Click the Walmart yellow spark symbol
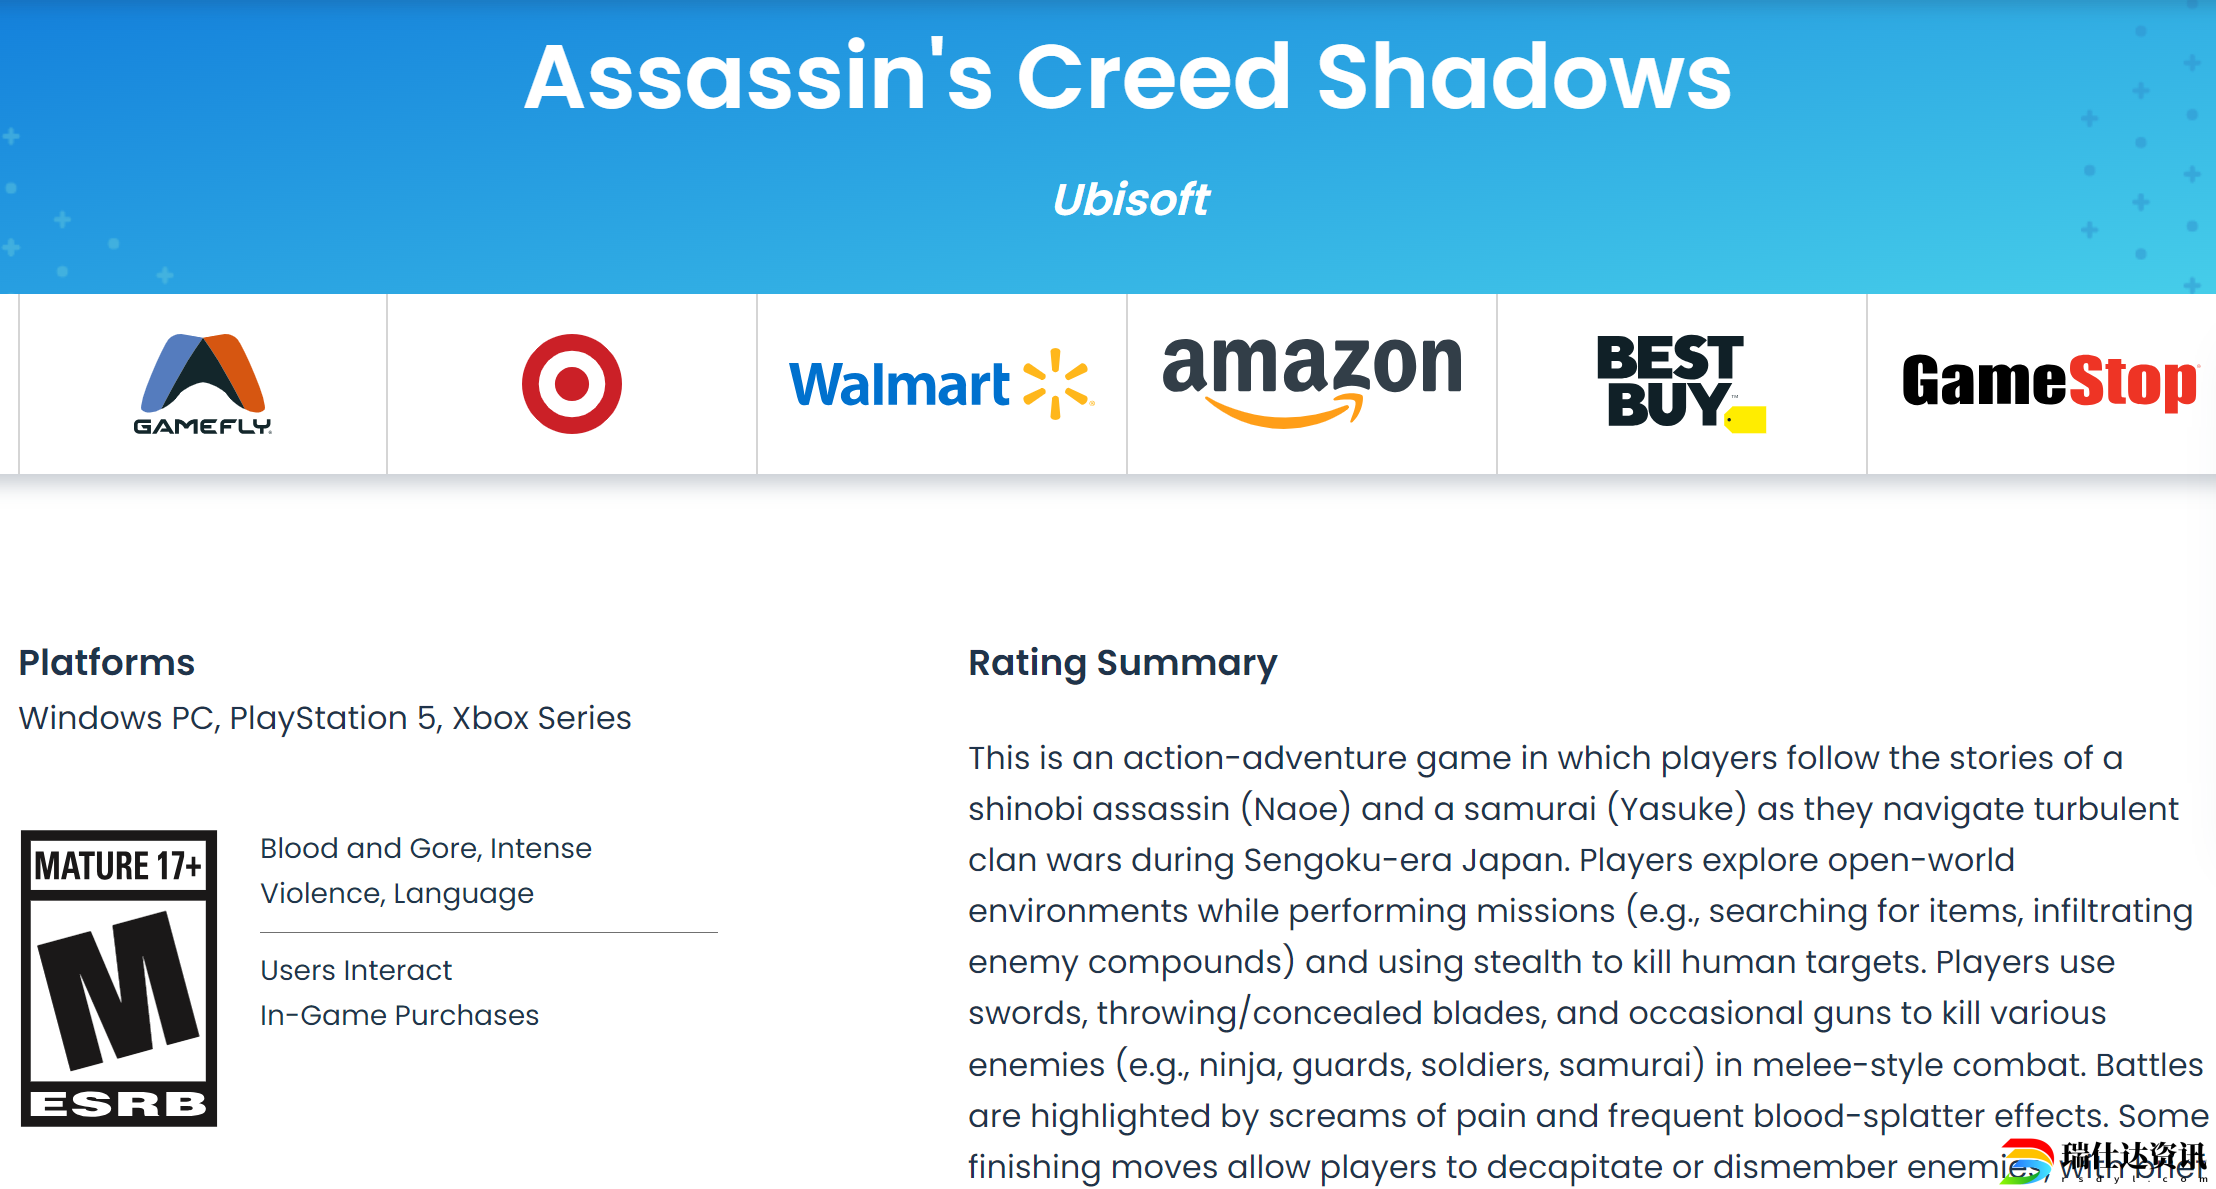The image size is (2216, 1189). pyautogui.click(x=1057, y=384)
